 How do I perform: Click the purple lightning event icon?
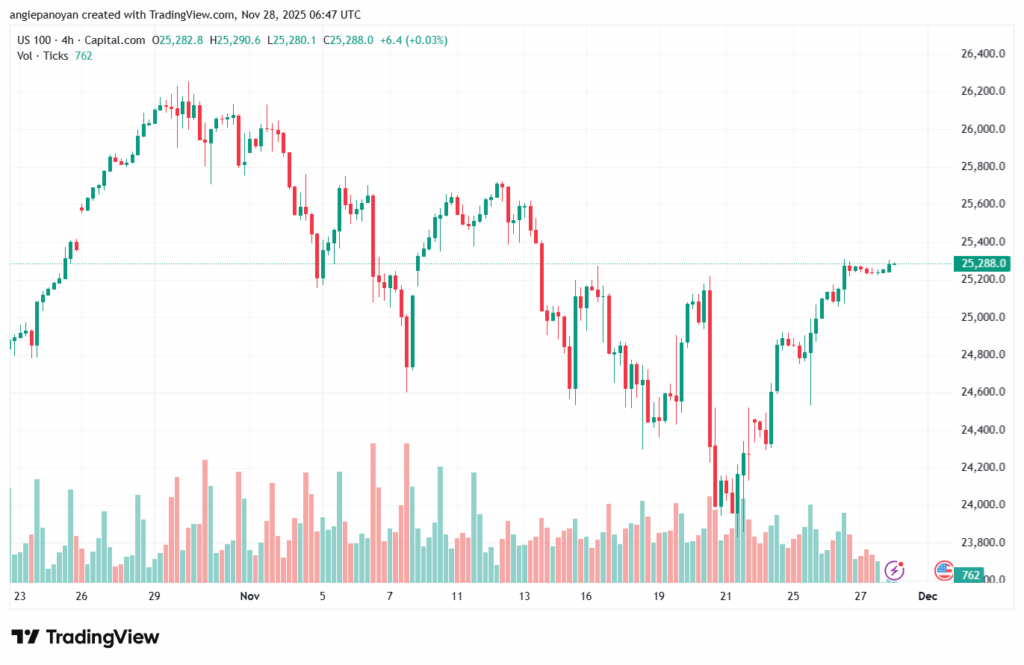click(x=895, y=570)
